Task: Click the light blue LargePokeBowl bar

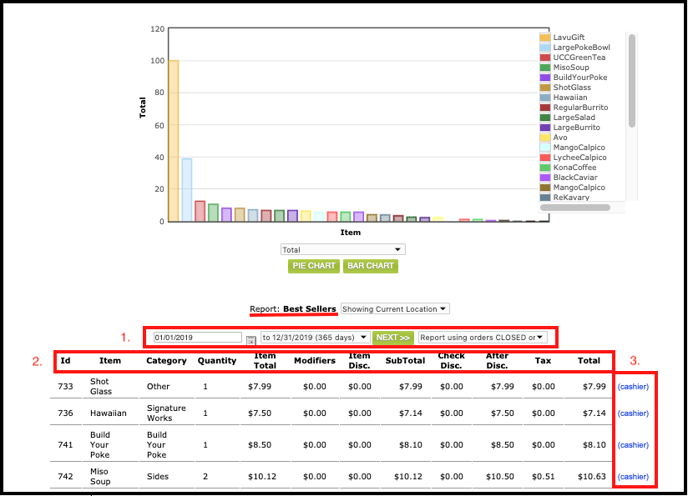Action: [187, 190]
